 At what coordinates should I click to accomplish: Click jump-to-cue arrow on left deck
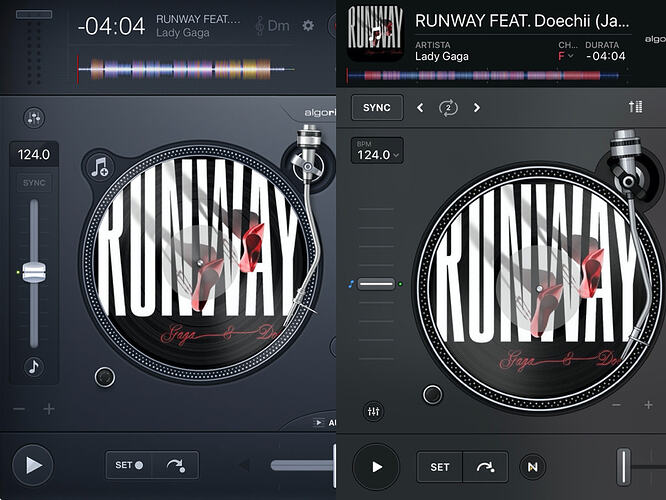(x=175, y=465)
